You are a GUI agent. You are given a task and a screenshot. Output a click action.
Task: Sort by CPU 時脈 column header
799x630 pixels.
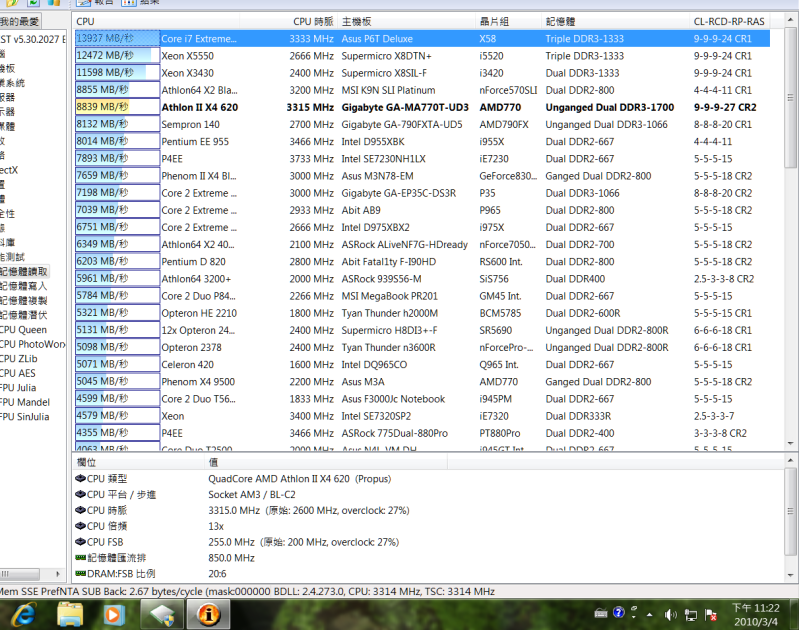(313, 20)
